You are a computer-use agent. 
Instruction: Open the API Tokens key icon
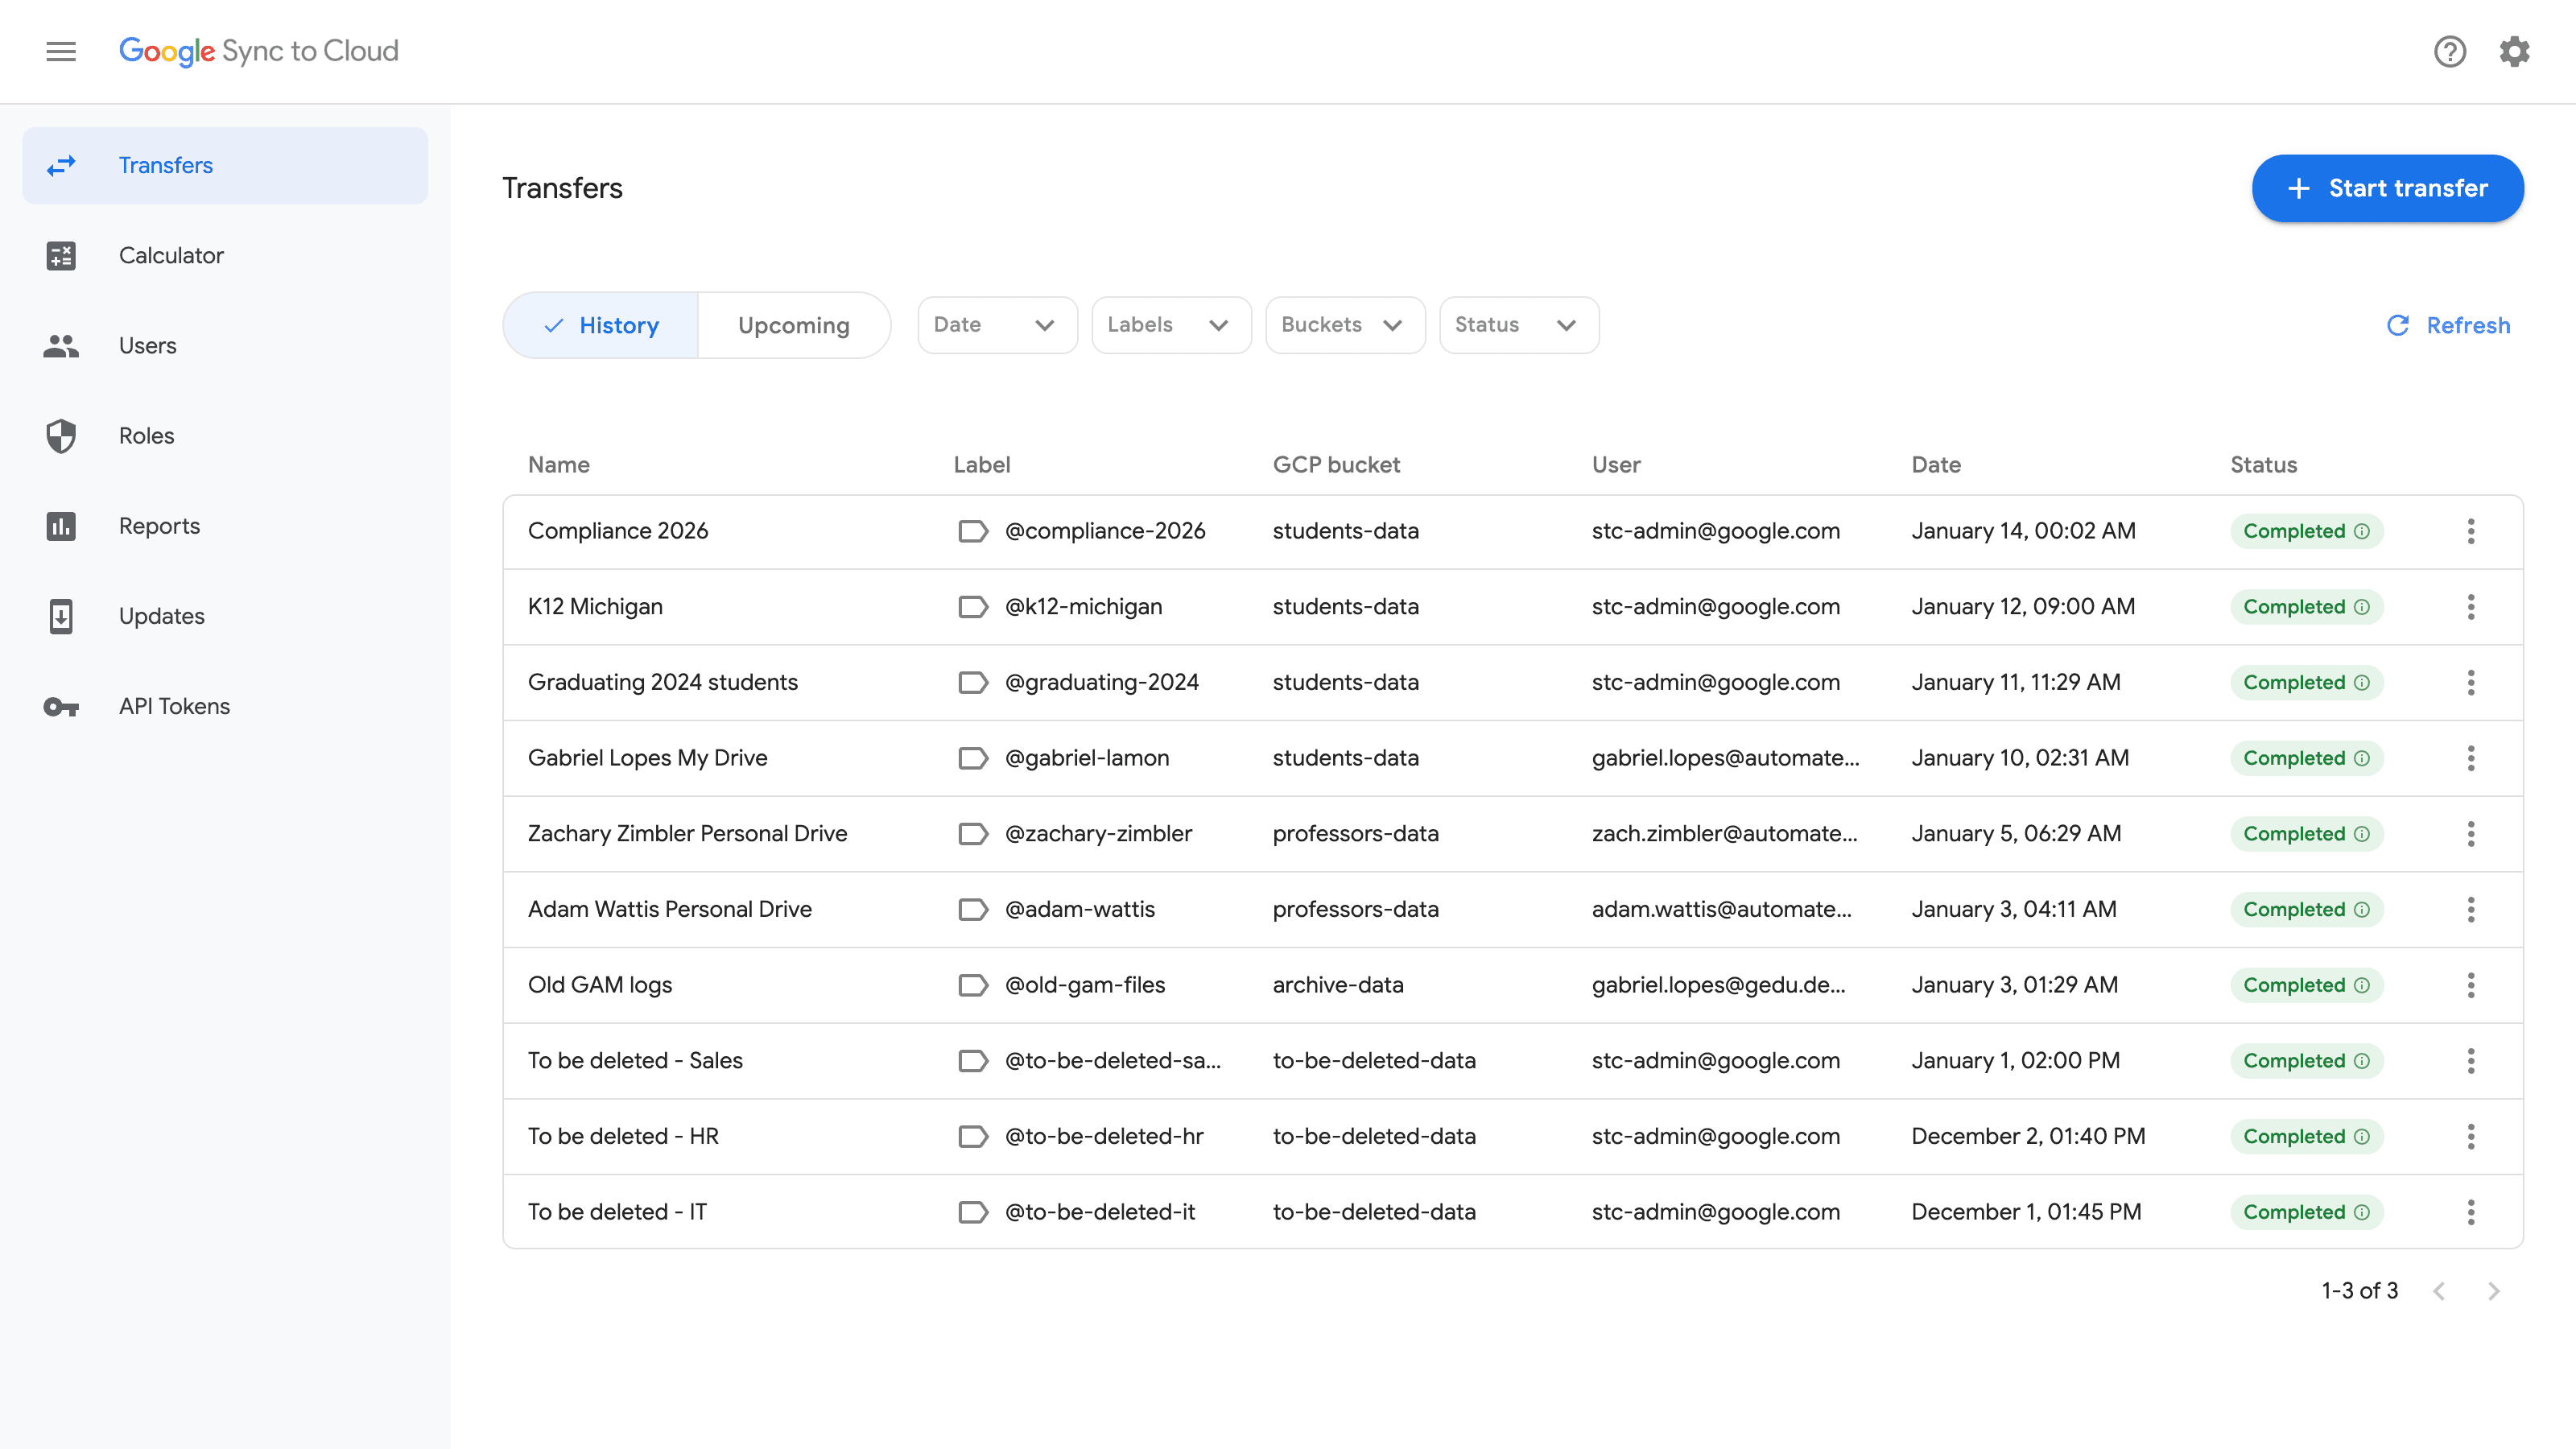(61, 706)
